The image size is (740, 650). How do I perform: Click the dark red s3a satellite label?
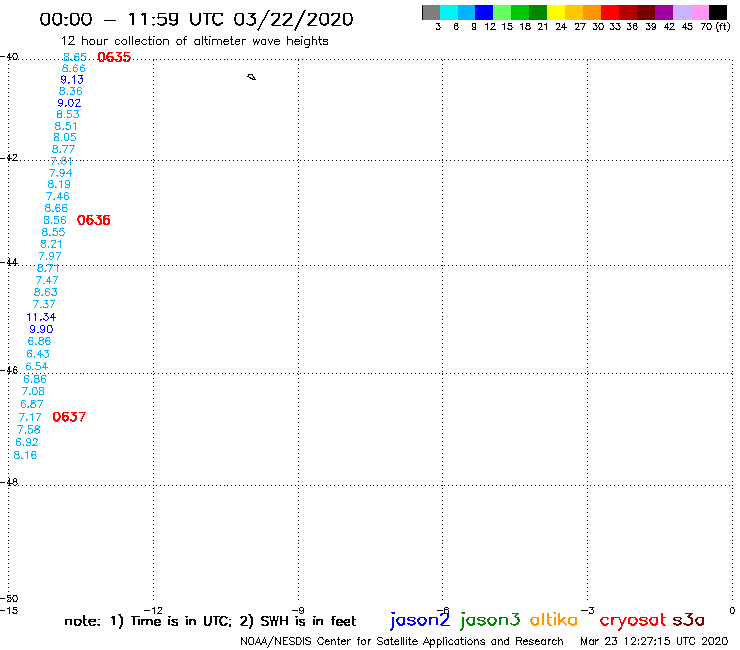[689, 620]
